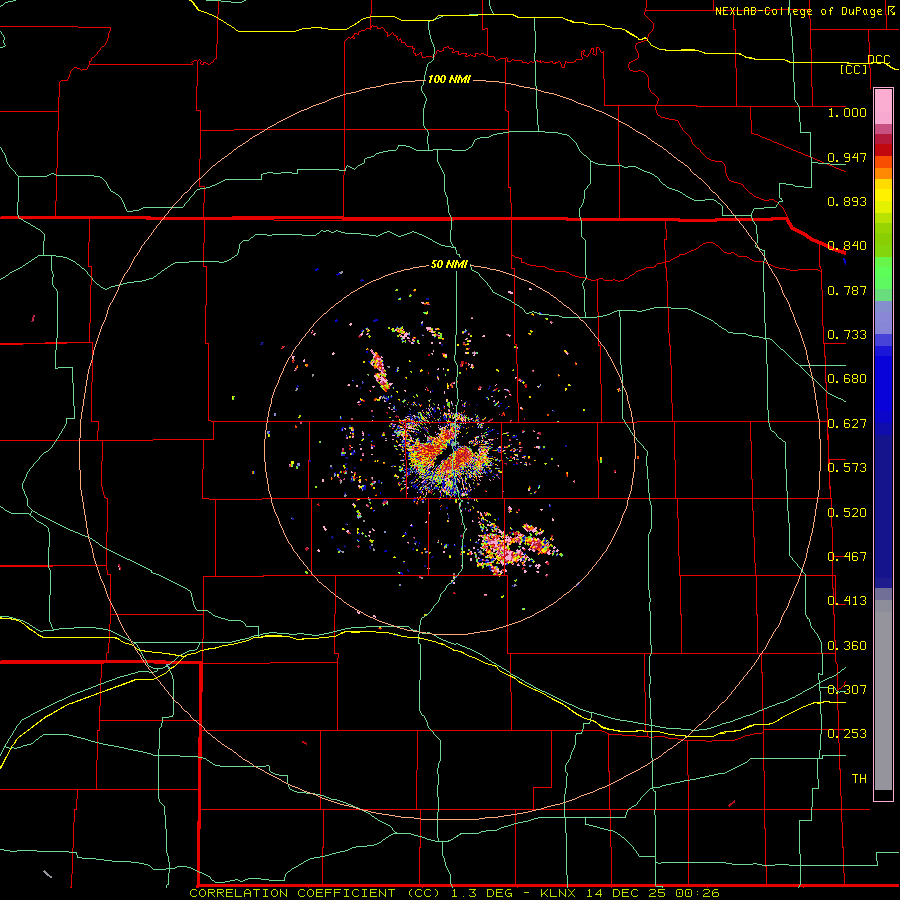Click the 0.840 legend value
The width and height of the screenshot is (900, 900).
click(x=847, y=246)
